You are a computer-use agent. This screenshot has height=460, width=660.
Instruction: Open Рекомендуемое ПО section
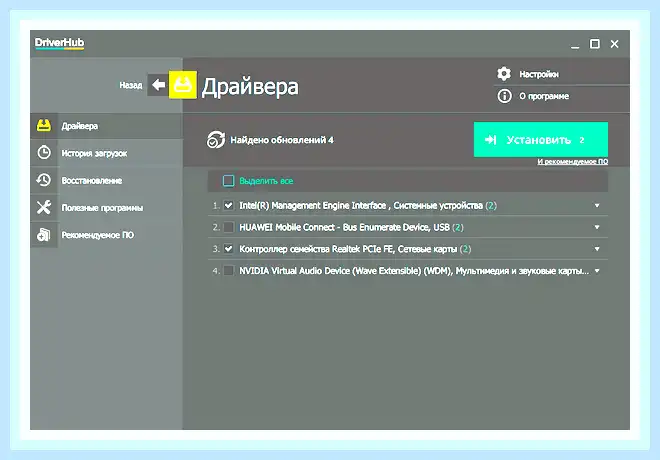(x=106, y=235)
